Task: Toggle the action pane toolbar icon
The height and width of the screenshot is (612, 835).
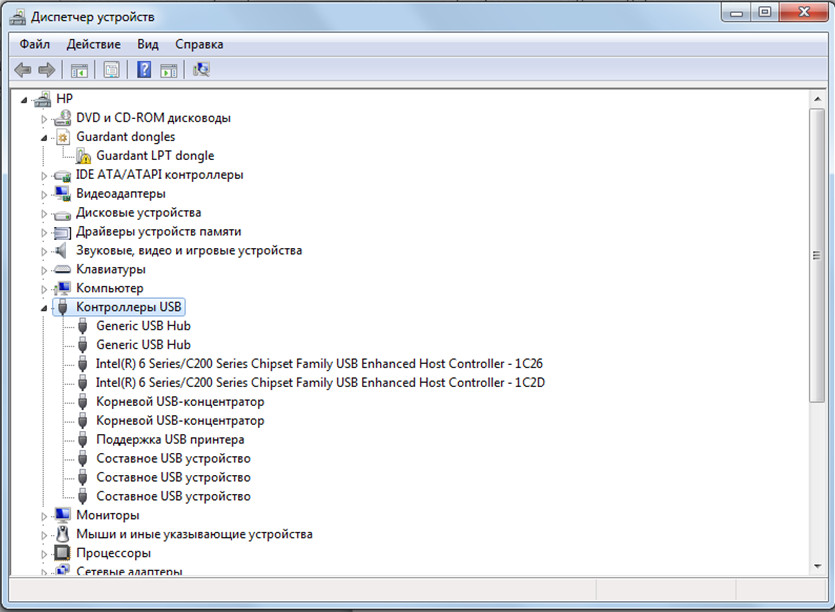Action: pyautogui.click(x=169, y=70)
